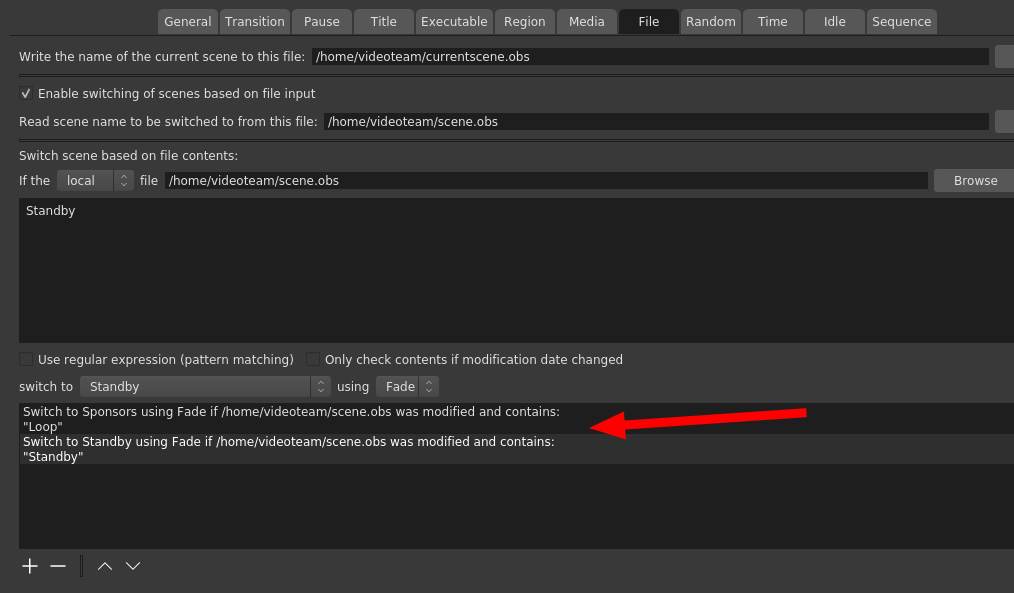The height and width of the screenshot is (593, 1014).
Task: Go to the Executable tab
Action: click(x=454, y=22)
